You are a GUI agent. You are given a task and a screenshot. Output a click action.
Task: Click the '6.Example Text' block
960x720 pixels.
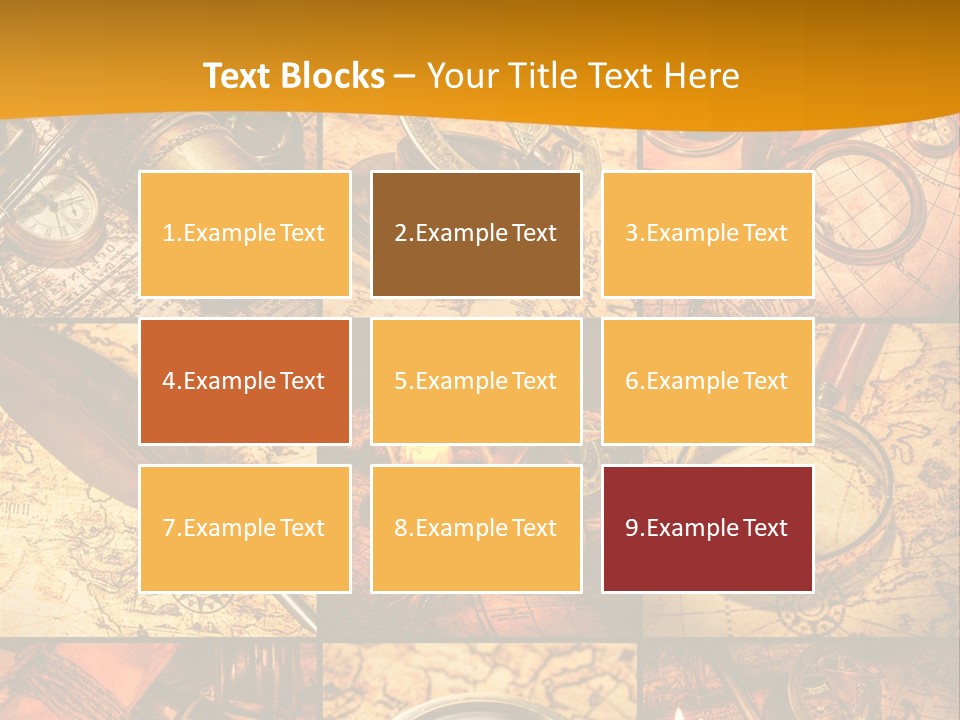[x=708, y=381]
